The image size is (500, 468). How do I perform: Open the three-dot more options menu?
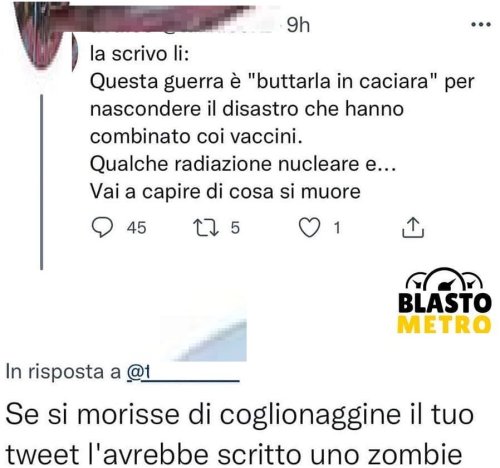pyautogui.click(x=480, y=25)
